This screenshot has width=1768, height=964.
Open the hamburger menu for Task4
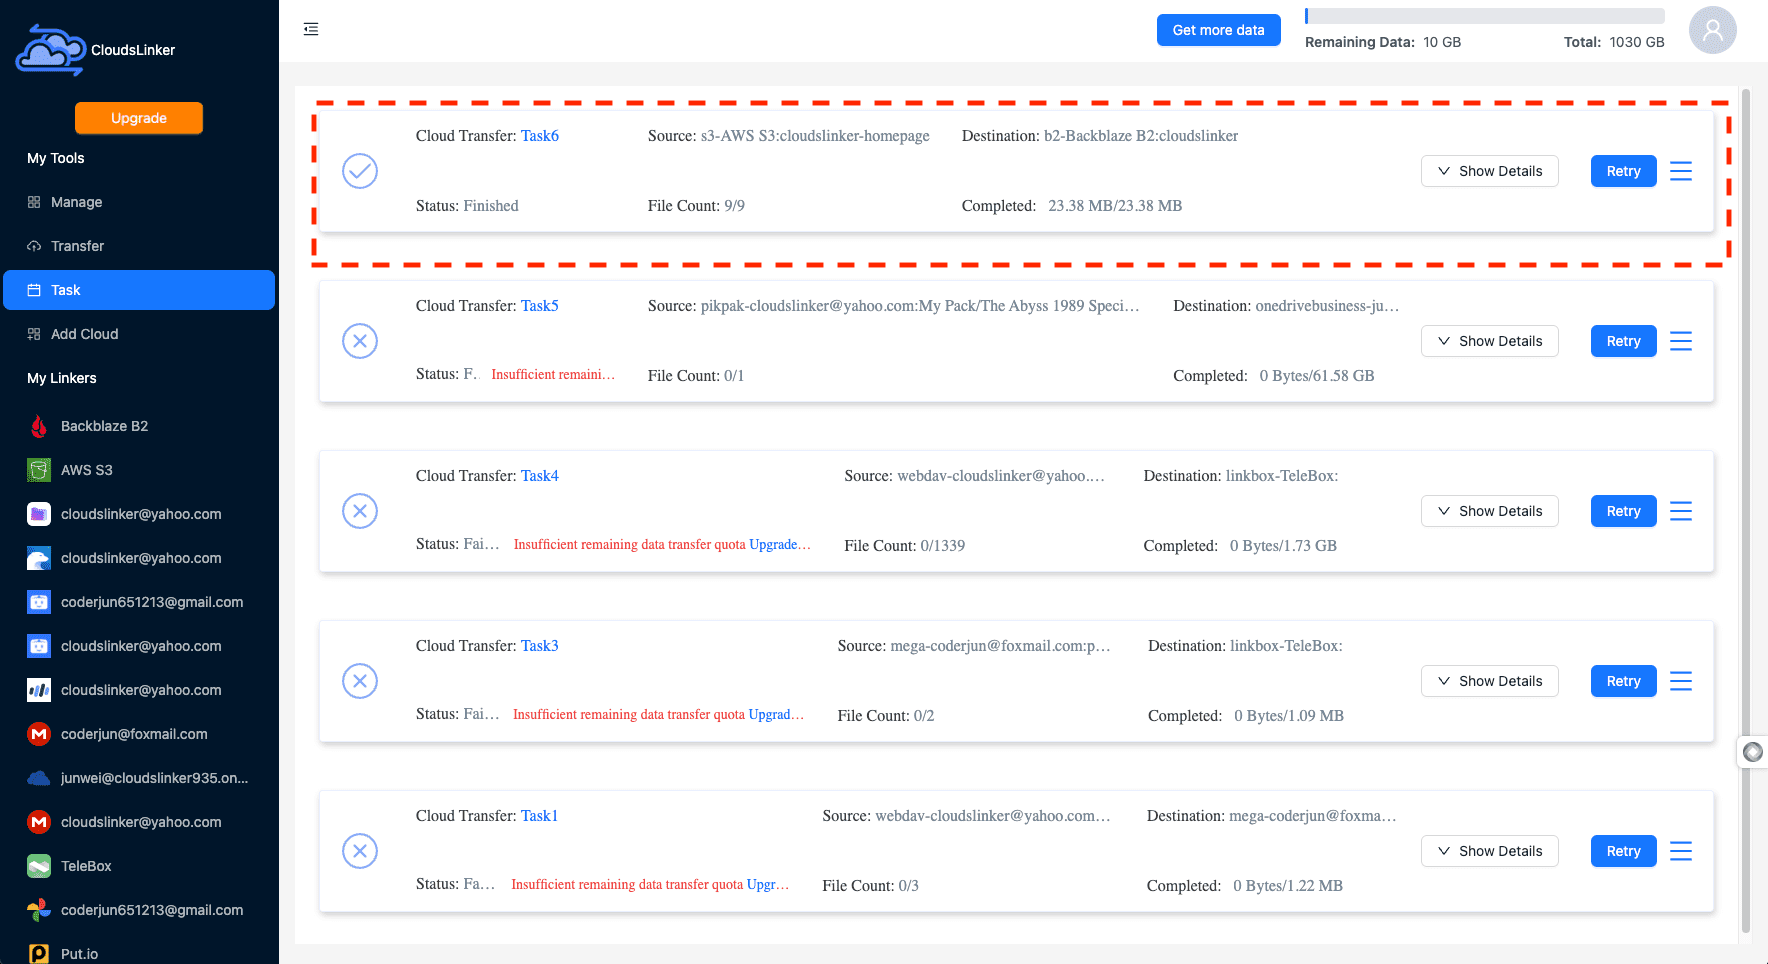point(1681,511)
